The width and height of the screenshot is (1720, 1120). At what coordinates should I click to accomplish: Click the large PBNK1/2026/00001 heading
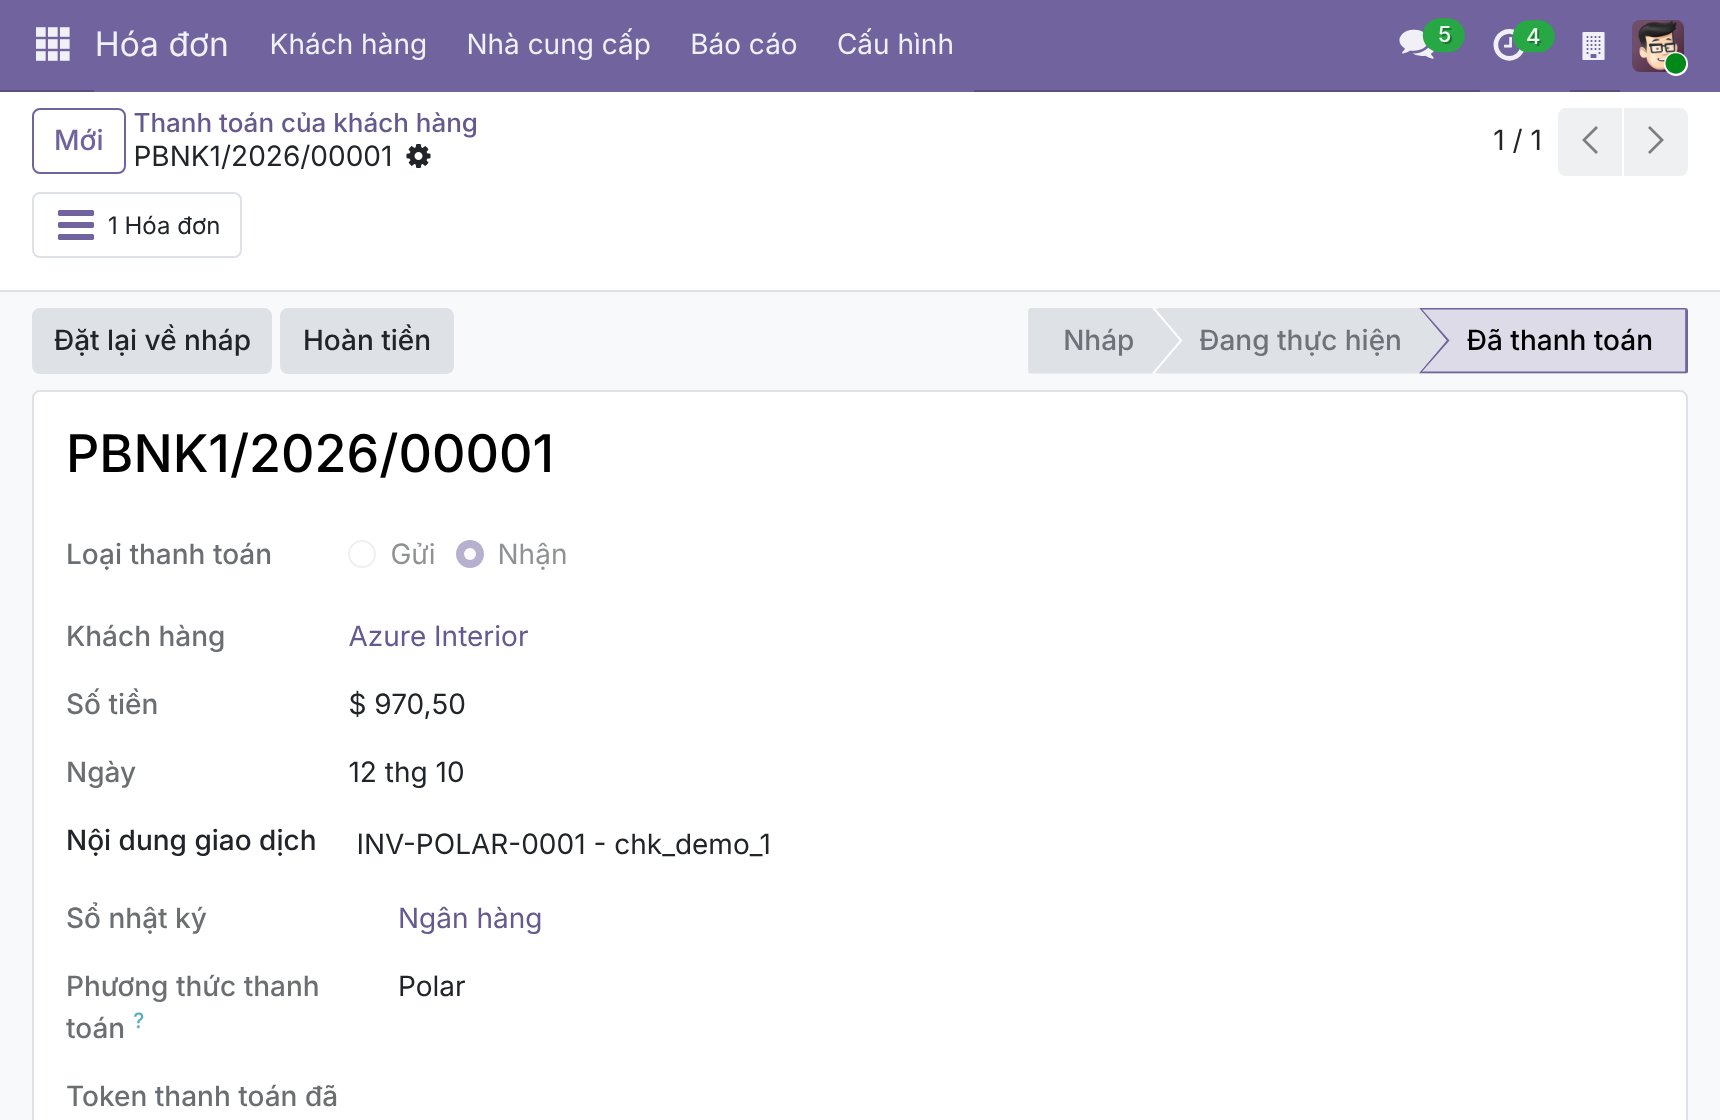[311, 454]
